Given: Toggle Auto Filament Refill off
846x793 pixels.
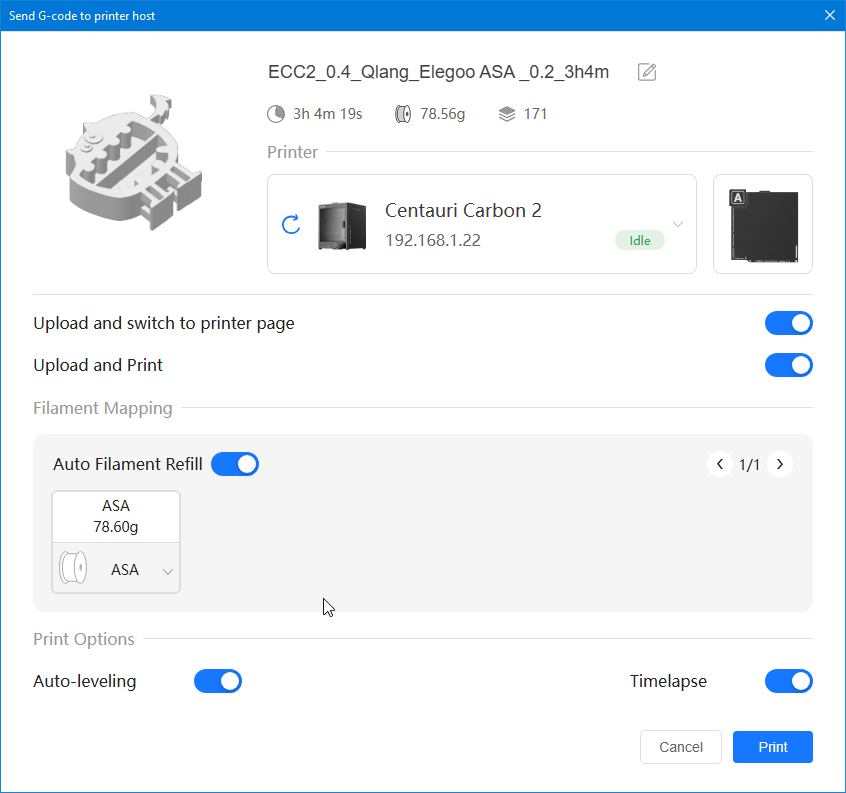Looking at the screenshot, I should click(235, 464).
